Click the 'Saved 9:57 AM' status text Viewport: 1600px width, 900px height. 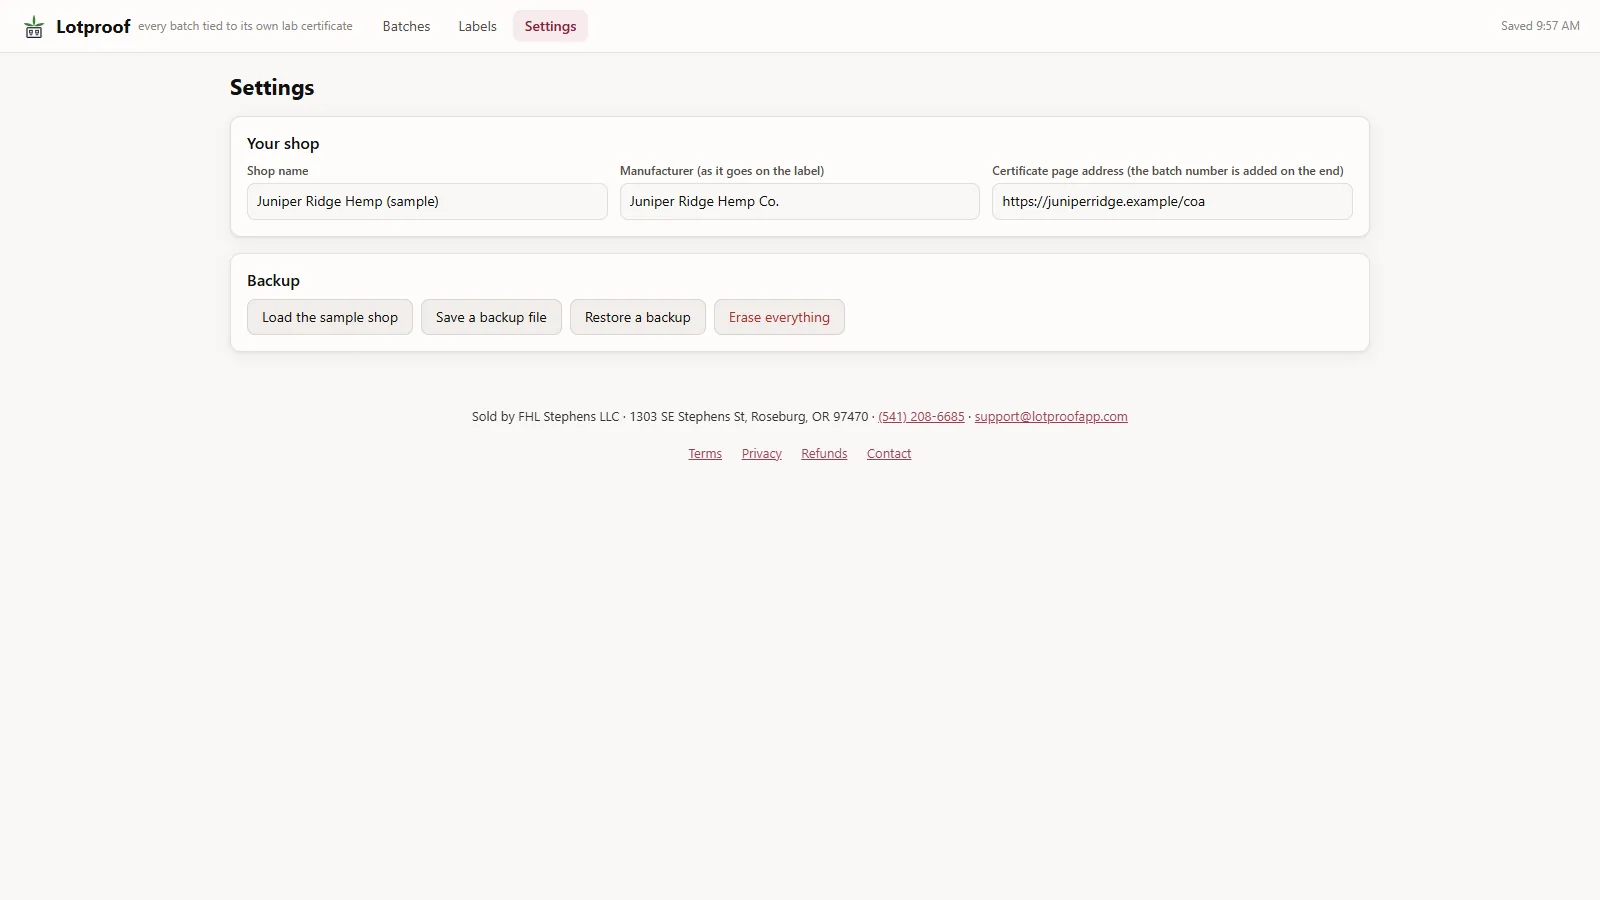(1540, 26)
